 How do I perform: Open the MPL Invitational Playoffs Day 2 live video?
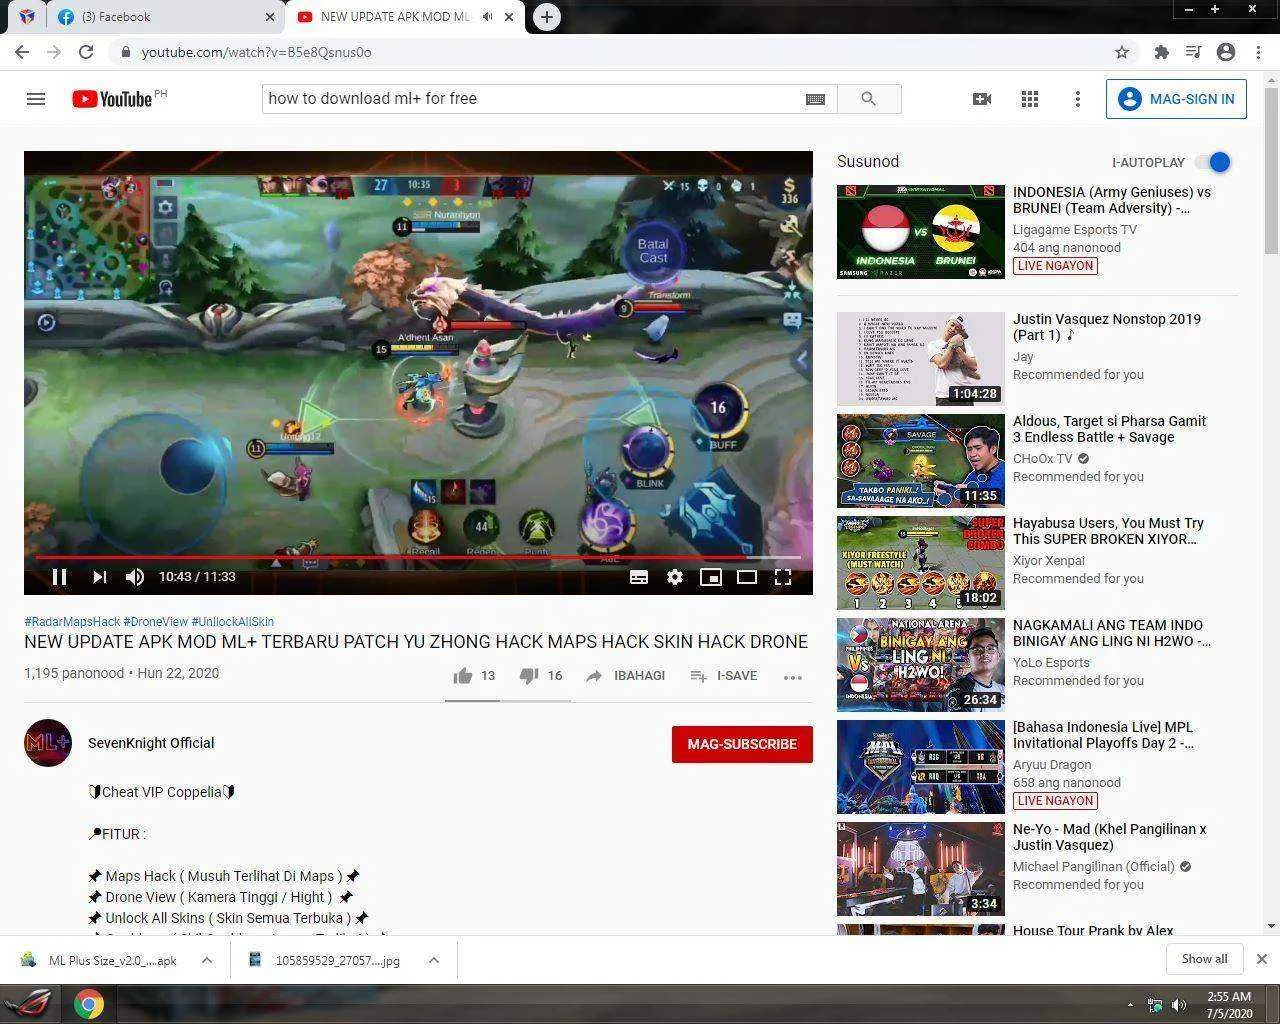tap(921, 767)
